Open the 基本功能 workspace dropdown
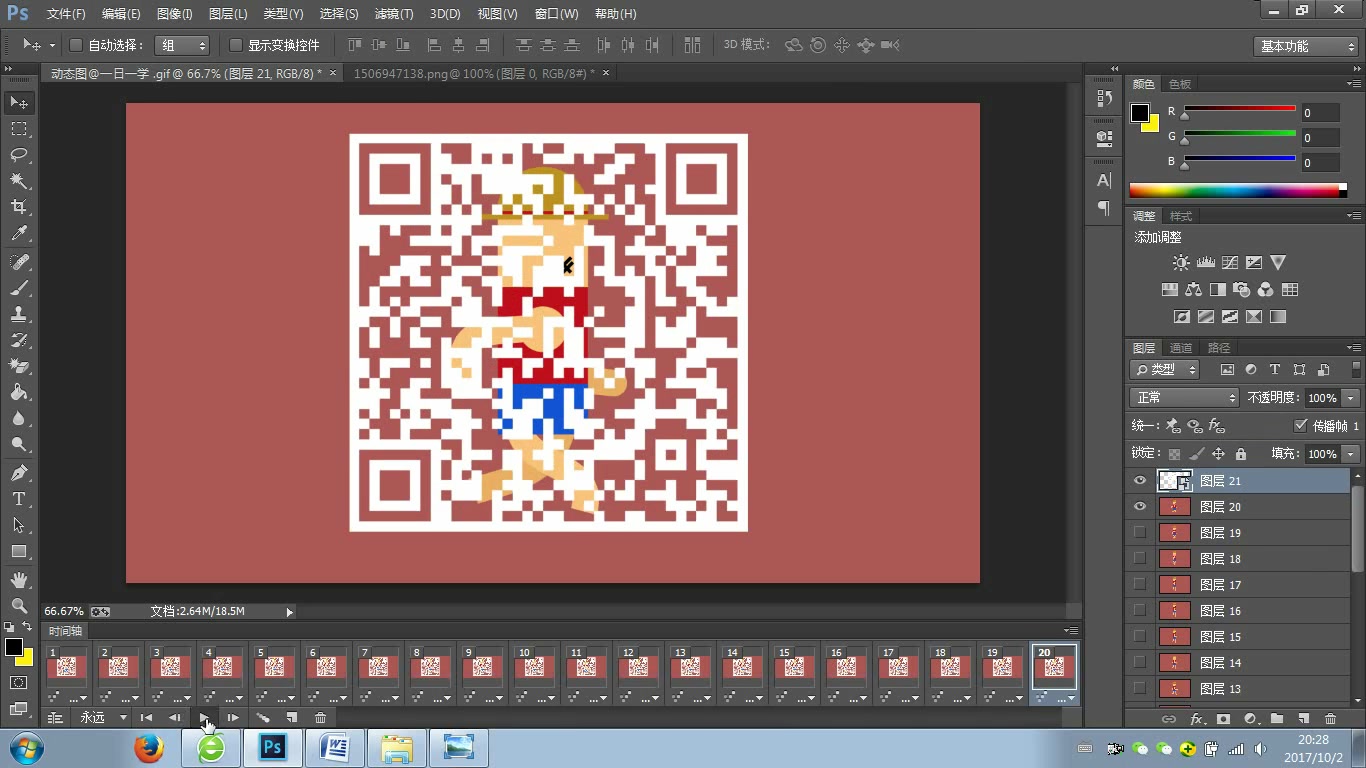 (1305, 46)
